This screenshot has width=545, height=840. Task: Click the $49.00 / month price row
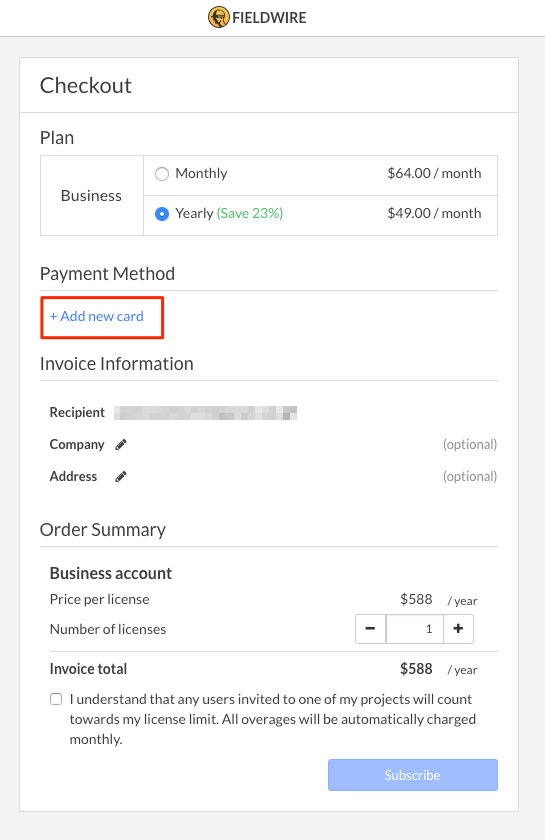[x=320, y=215]
